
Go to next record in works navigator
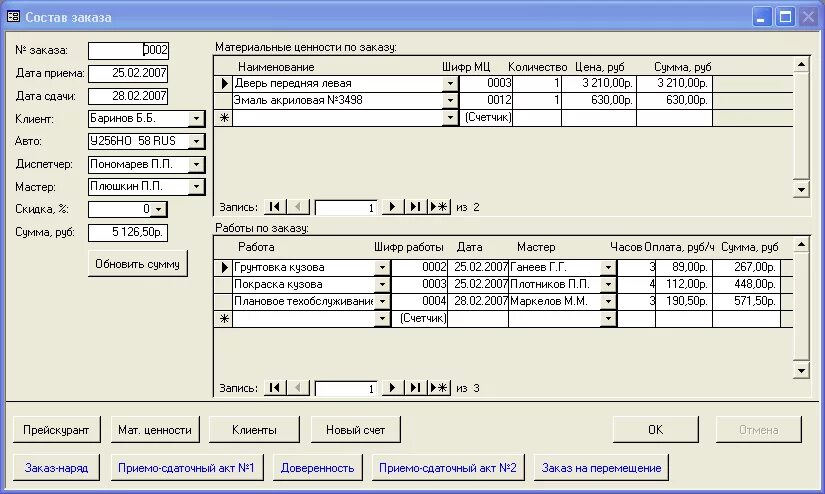[393, 388]
